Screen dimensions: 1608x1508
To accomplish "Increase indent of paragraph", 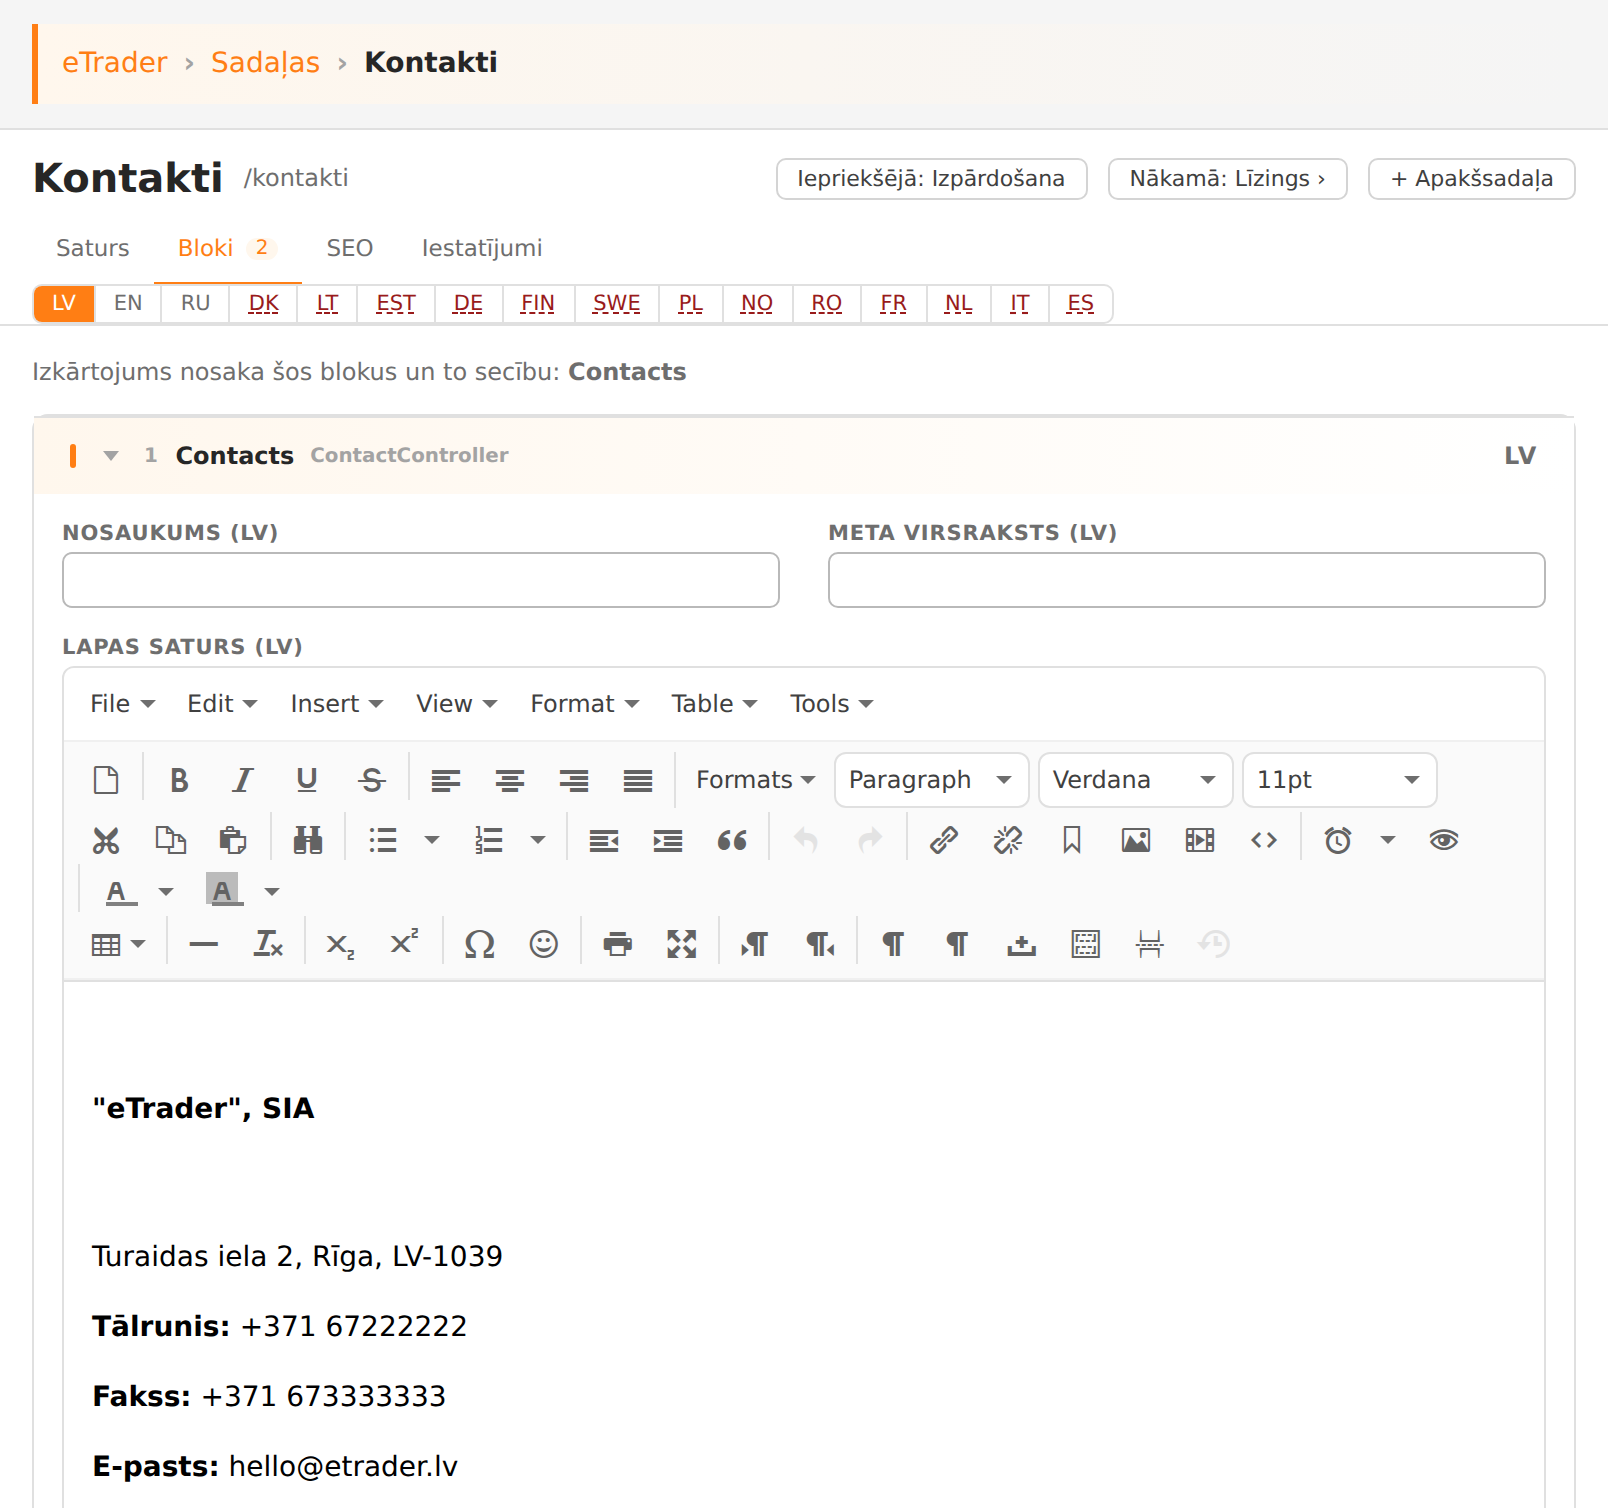I will click(x=668, y=840).
